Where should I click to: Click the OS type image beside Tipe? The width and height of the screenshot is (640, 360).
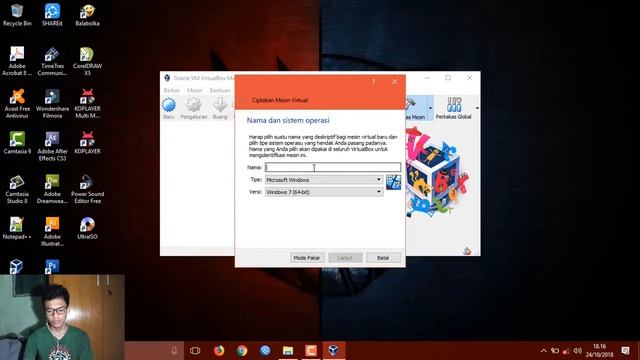pyautogui.click(x=393, y=182)
